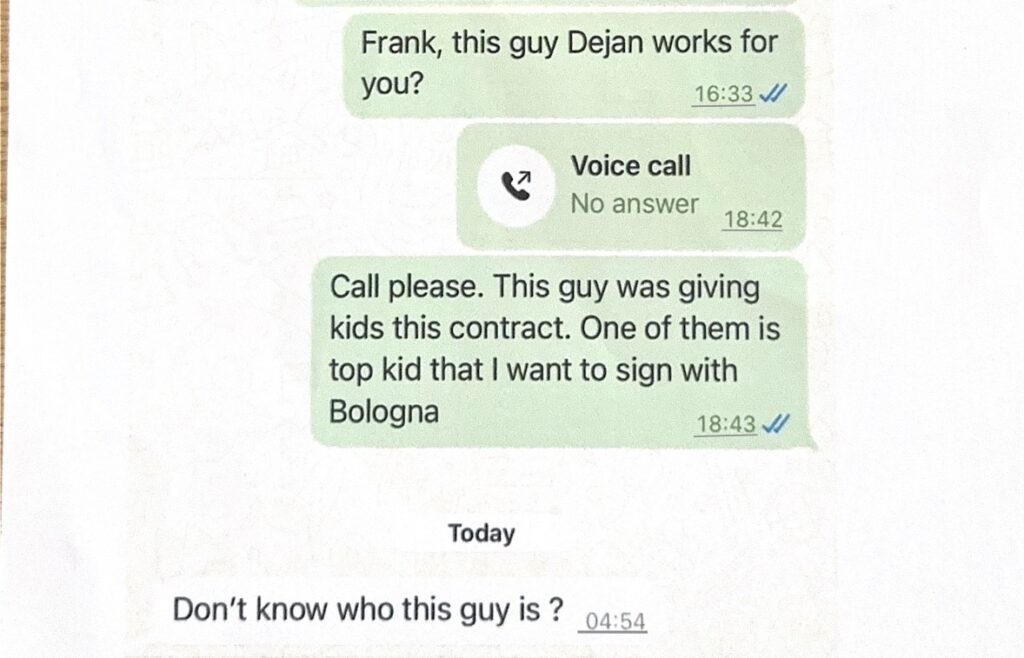Click the 04:54 timestamp on reply
The width and height of the screenshot is (1024, 658).
pos(615,621)
